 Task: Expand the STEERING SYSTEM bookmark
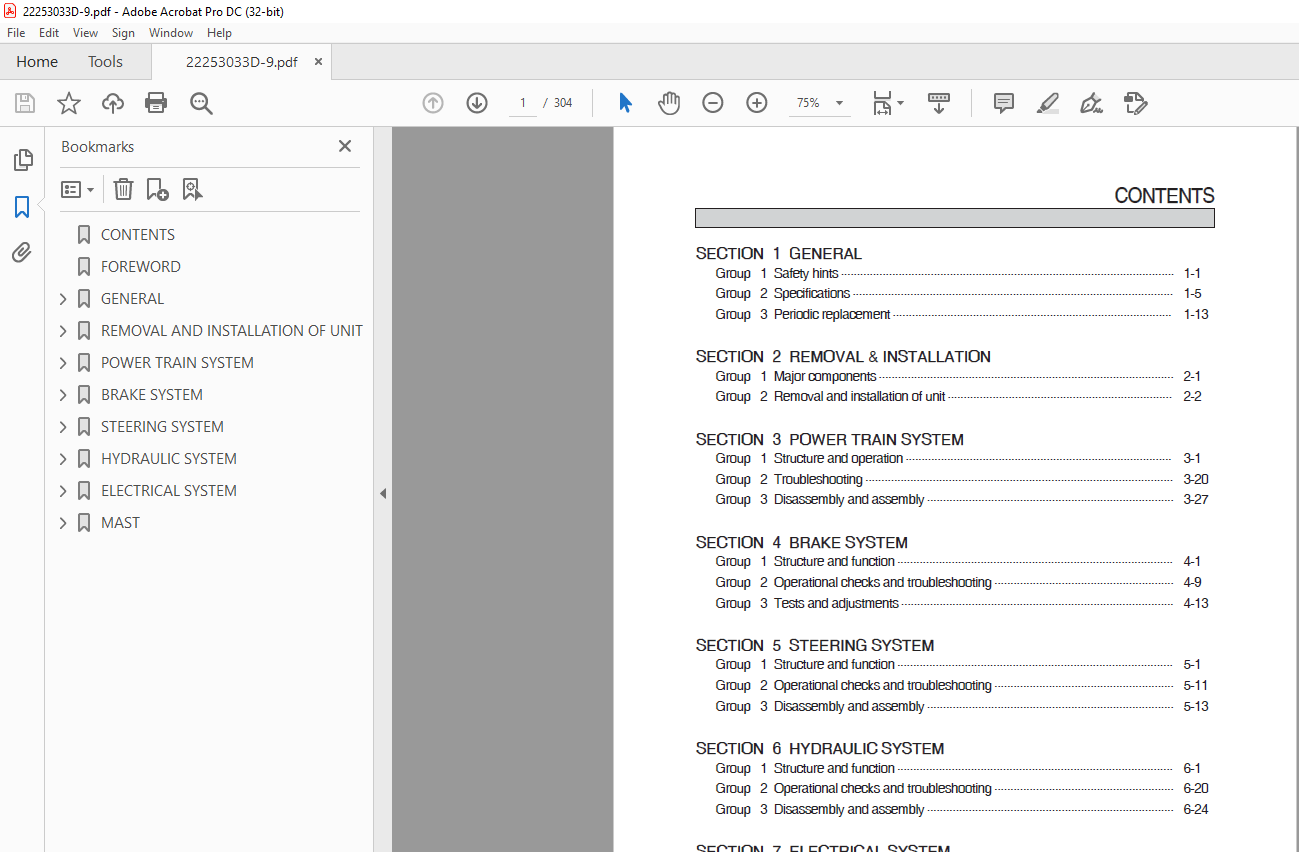tap(63, 427)
